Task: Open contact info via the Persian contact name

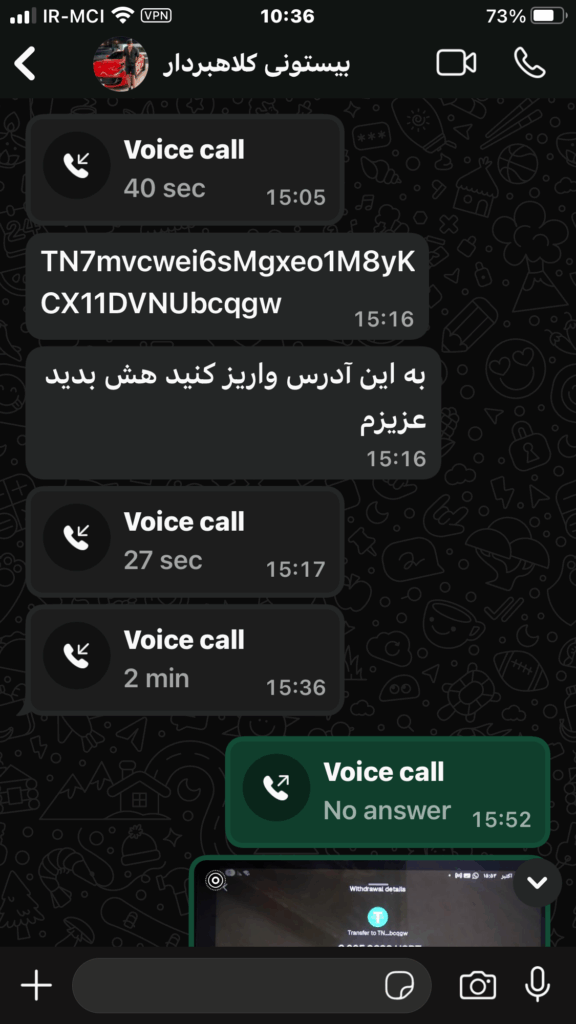Action: 256,65
